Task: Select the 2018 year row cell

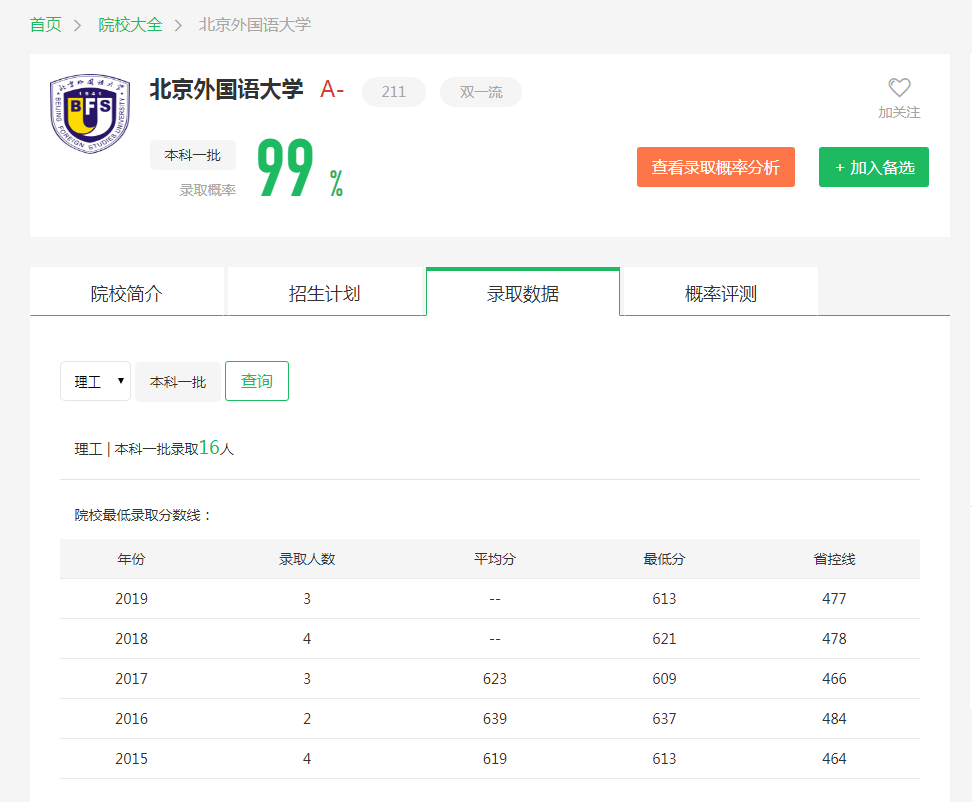Action: tap(131, 638)
